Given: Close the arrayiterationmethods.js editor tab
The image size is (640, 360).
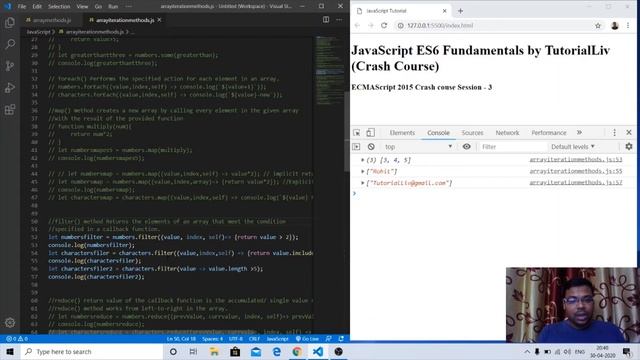Looking at the screenshot, I should click(159, 20).
